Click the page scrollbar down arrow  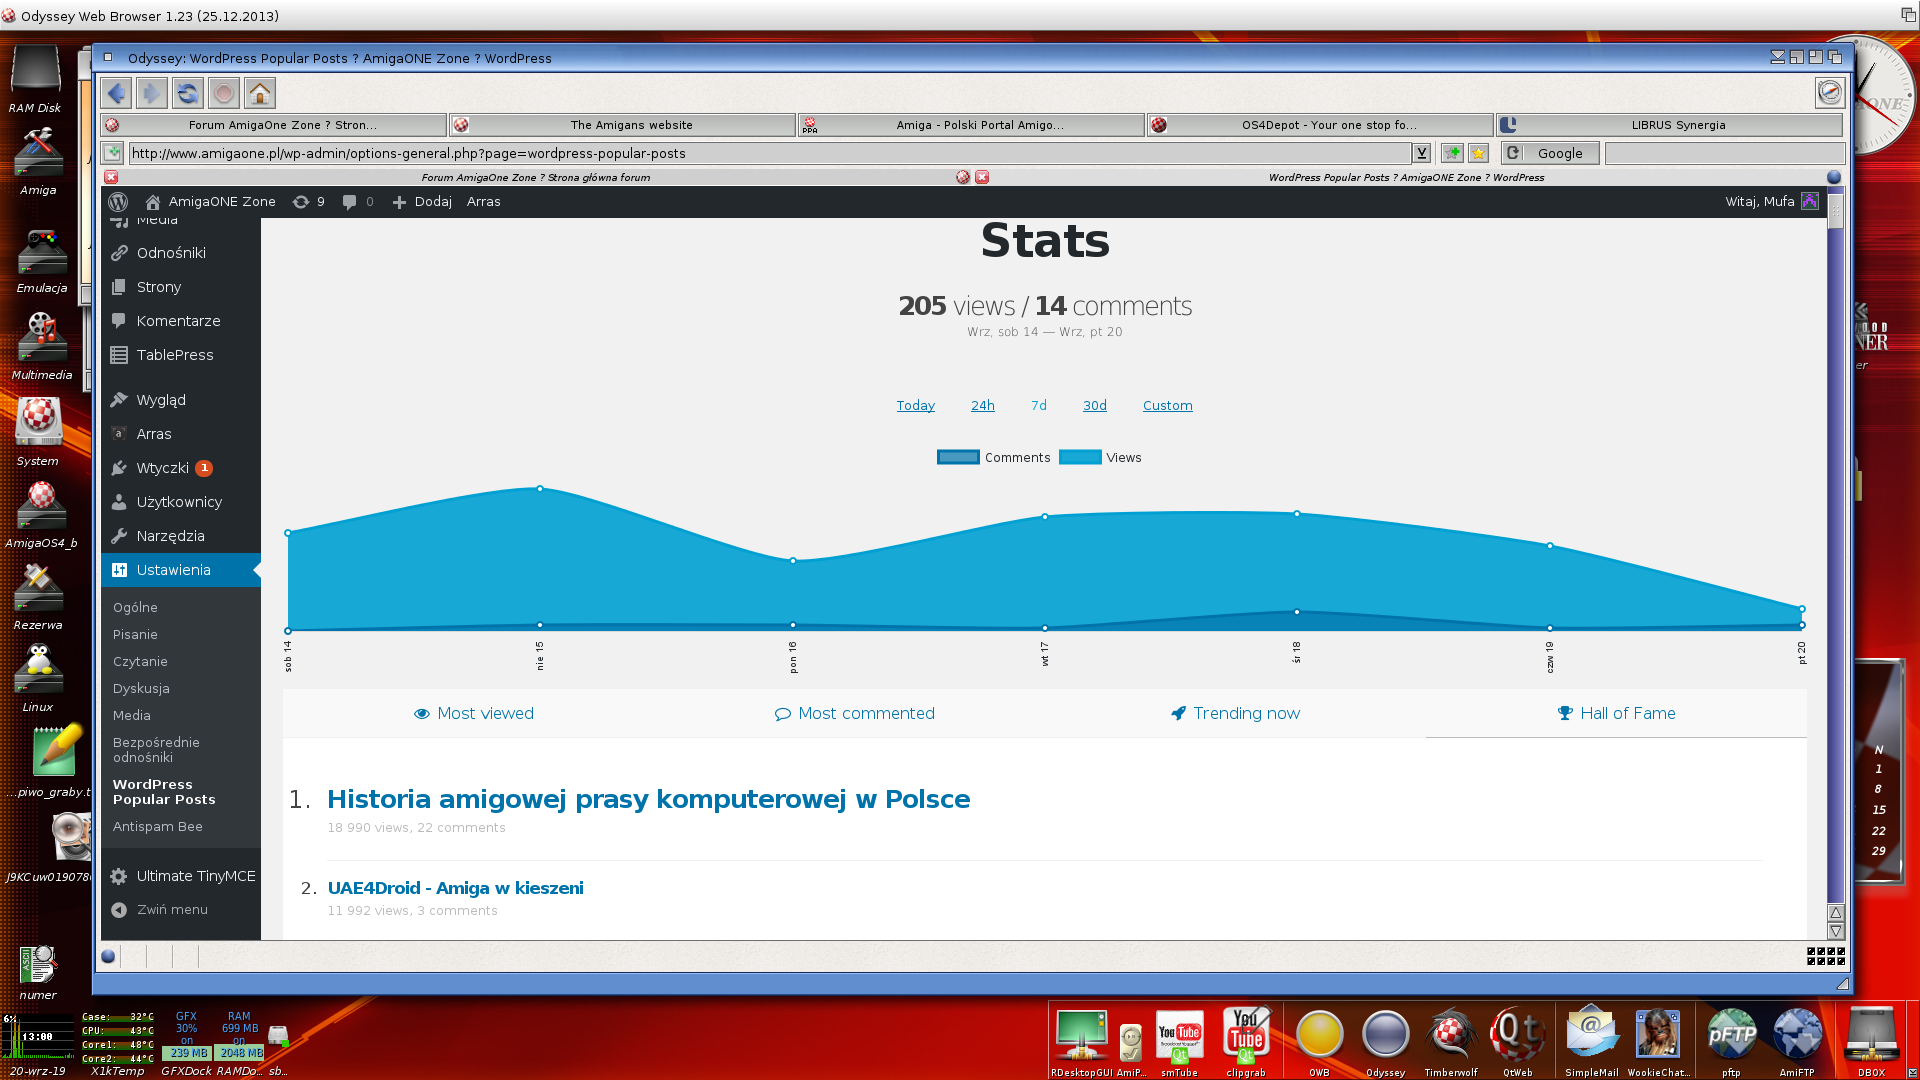coord(1836,931)
